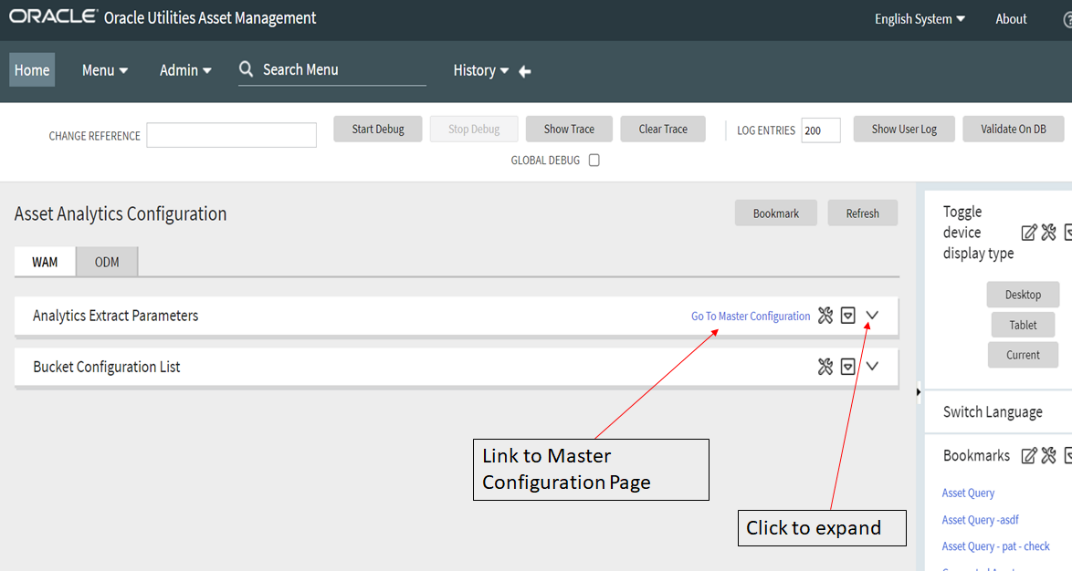Click the Bucket Configuration List title

(107, 367)
